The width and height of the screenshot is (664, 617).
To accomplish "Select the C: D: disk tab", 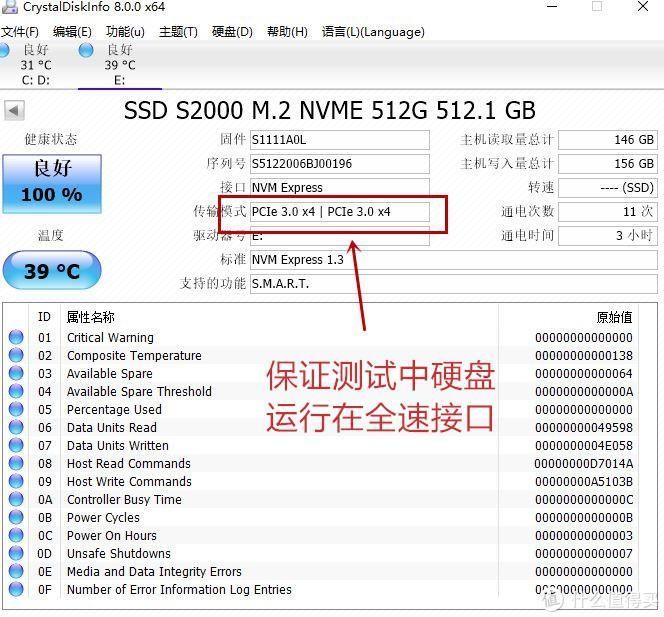I will [36, 65].
